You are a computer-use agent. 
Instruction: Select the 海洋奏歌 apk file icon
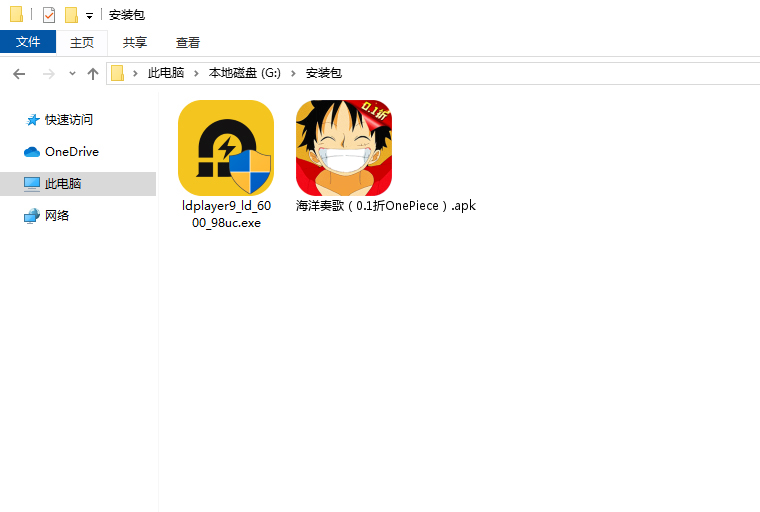(344, 148)
